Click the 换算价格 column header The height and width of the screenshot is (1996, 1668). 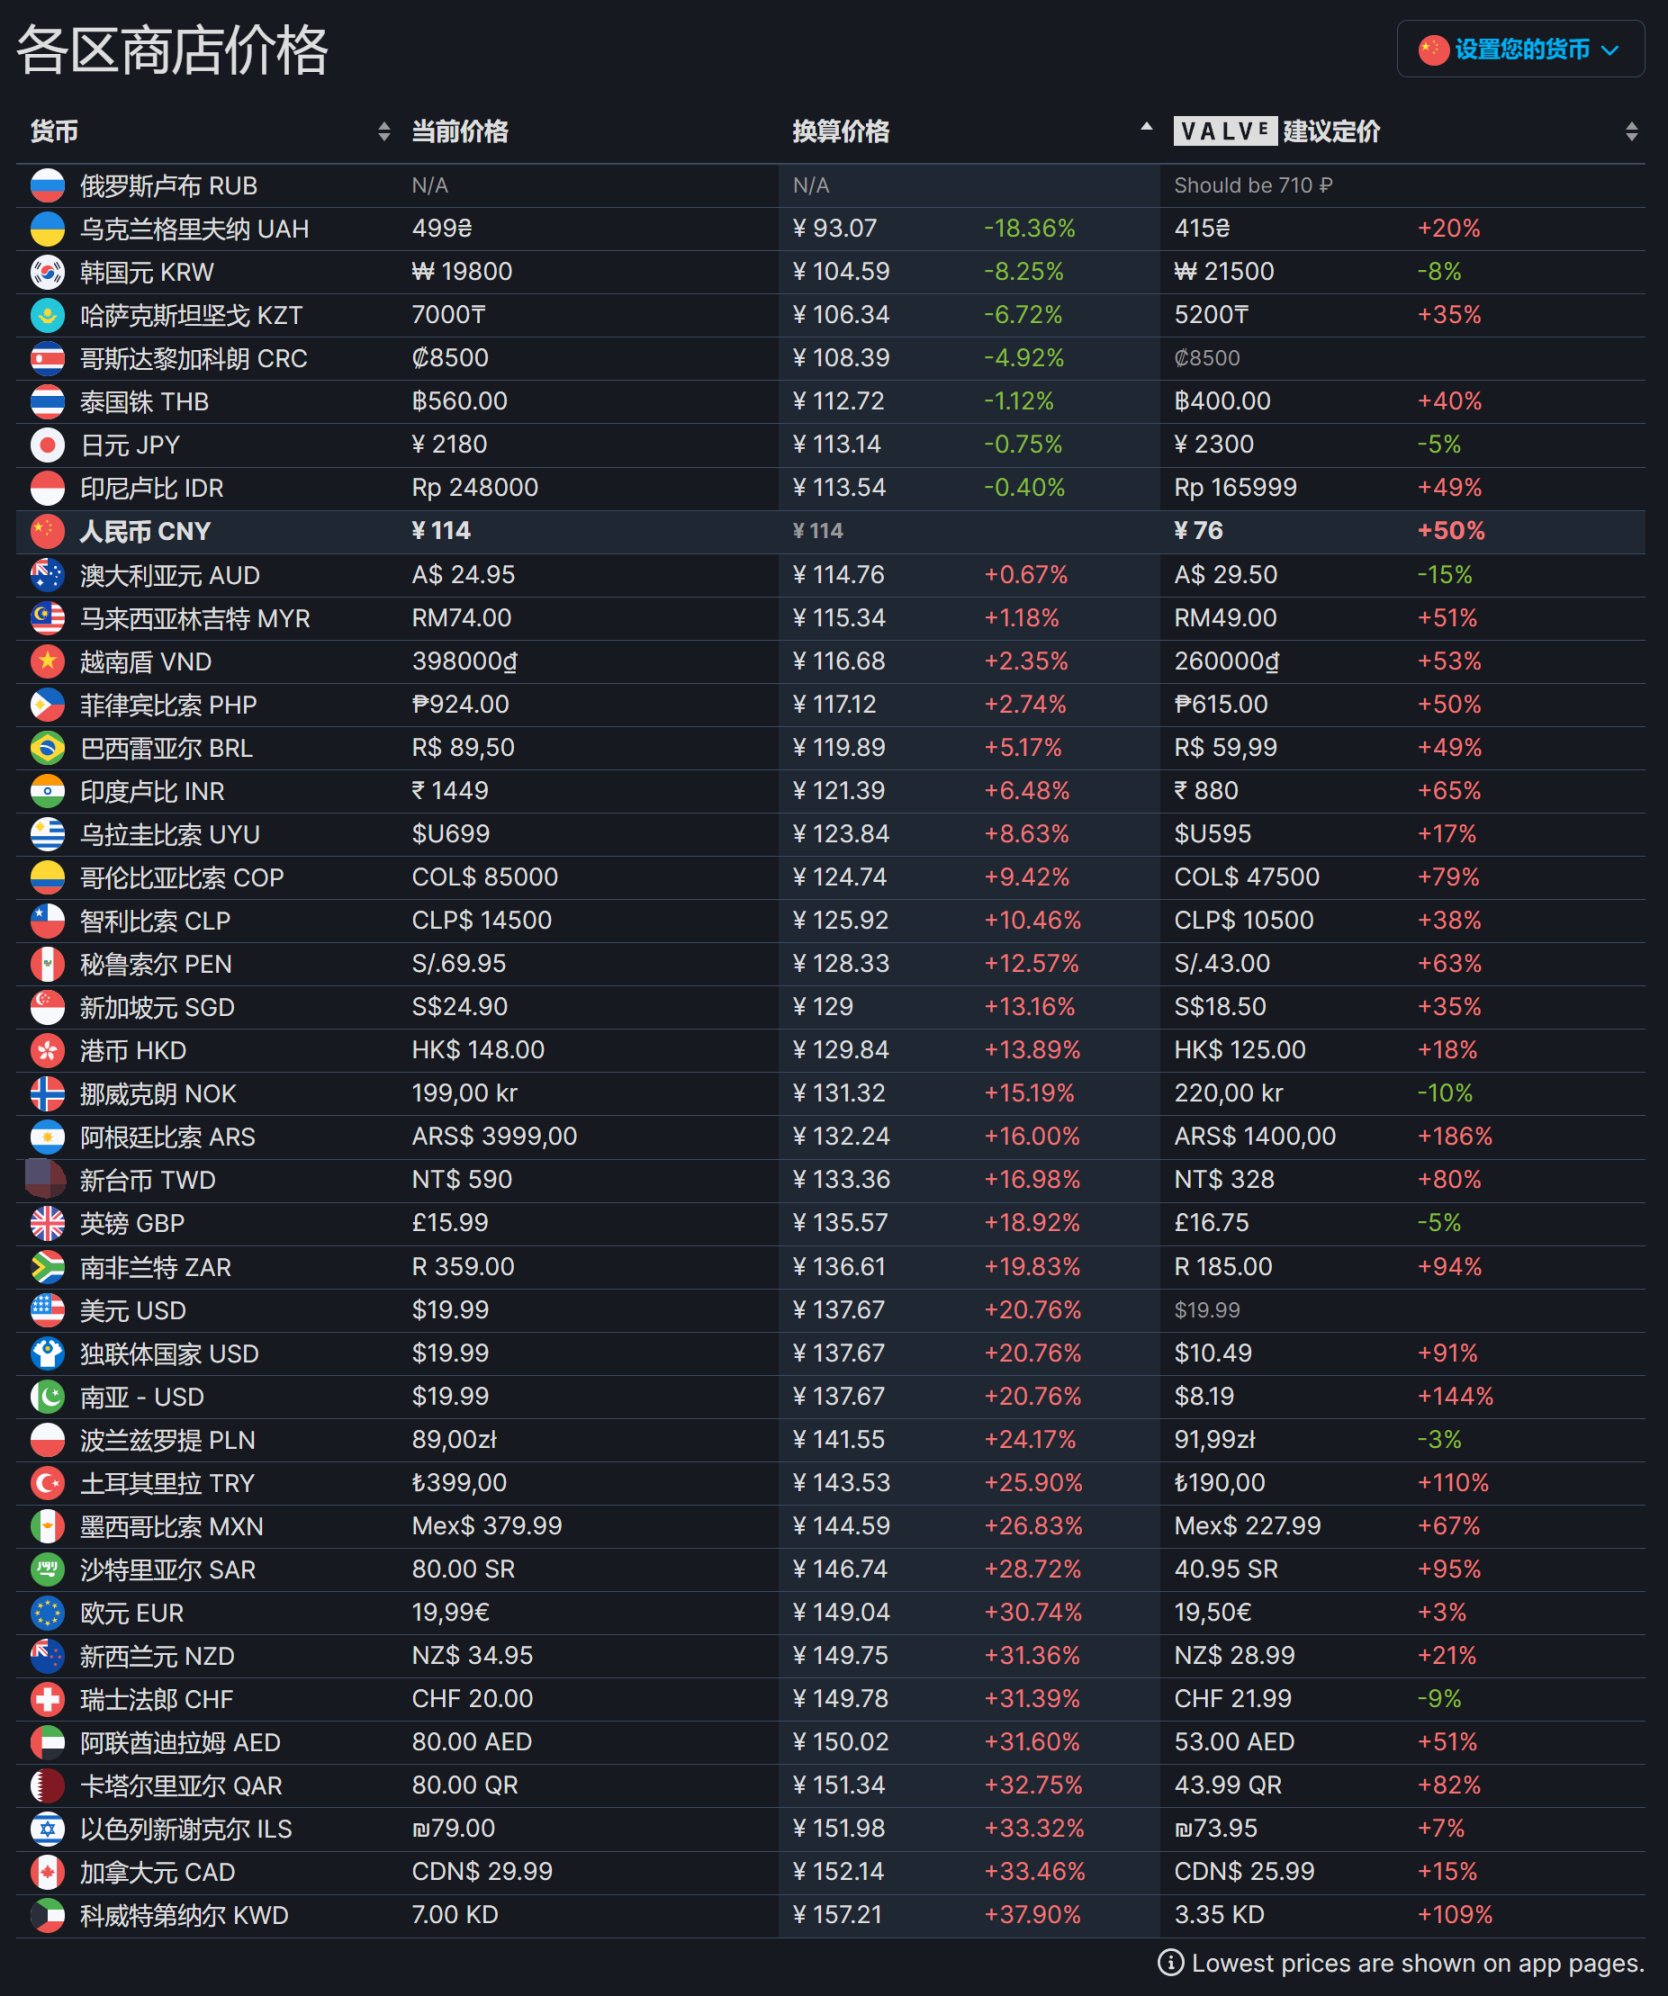point(841,131)
